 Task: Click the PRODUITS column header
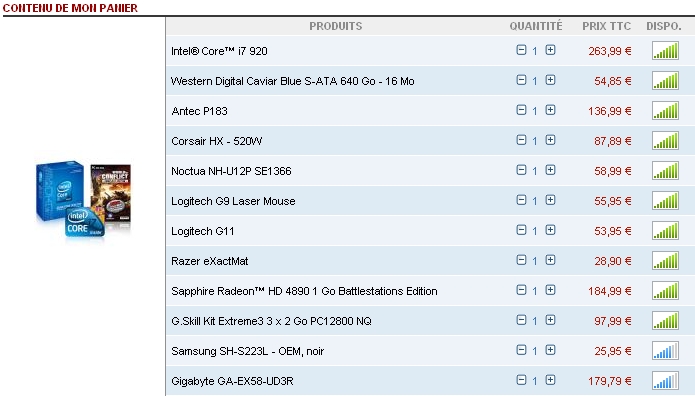(336, 26)
